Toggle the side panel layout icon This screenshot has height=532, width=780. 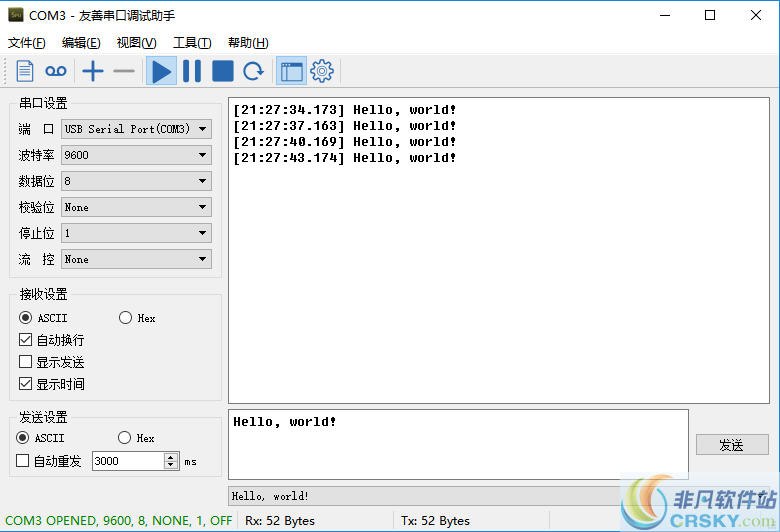point(291,71)
